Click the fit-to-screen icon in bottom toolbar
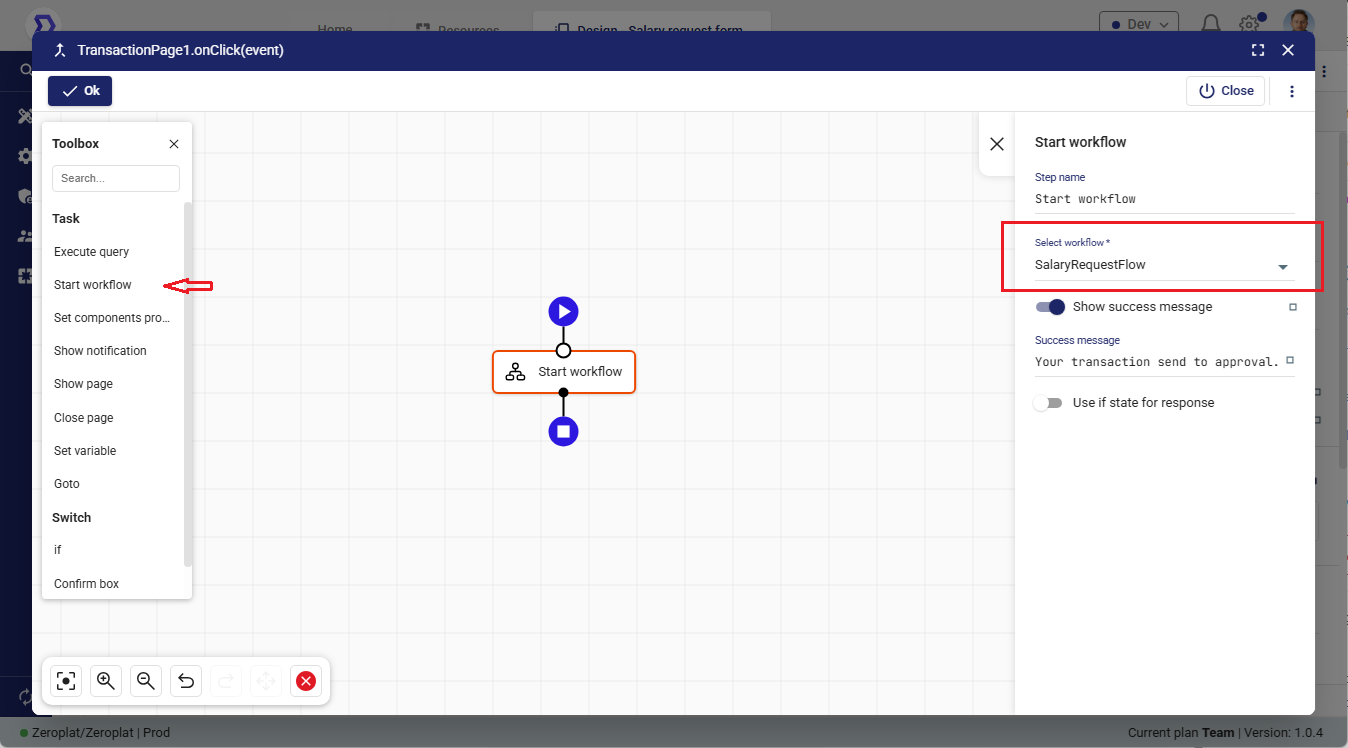1348x748 pixels. [x=66, y=681]
